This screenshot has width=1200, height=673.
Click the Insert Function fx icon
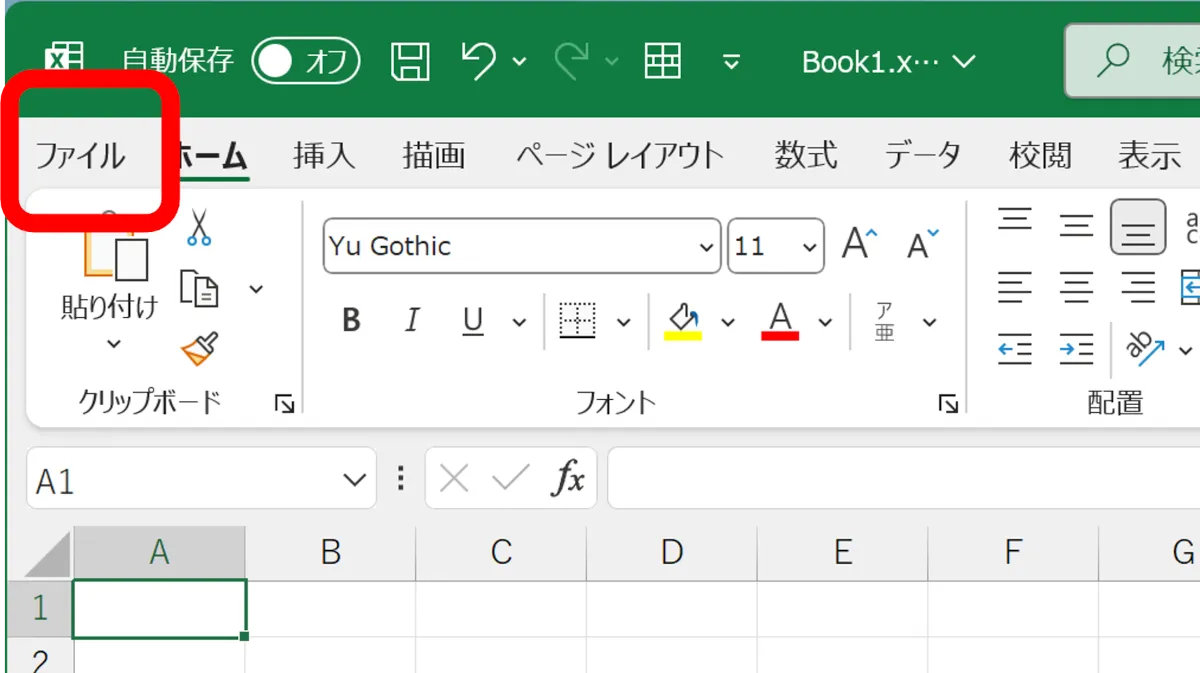coord(568,479)
